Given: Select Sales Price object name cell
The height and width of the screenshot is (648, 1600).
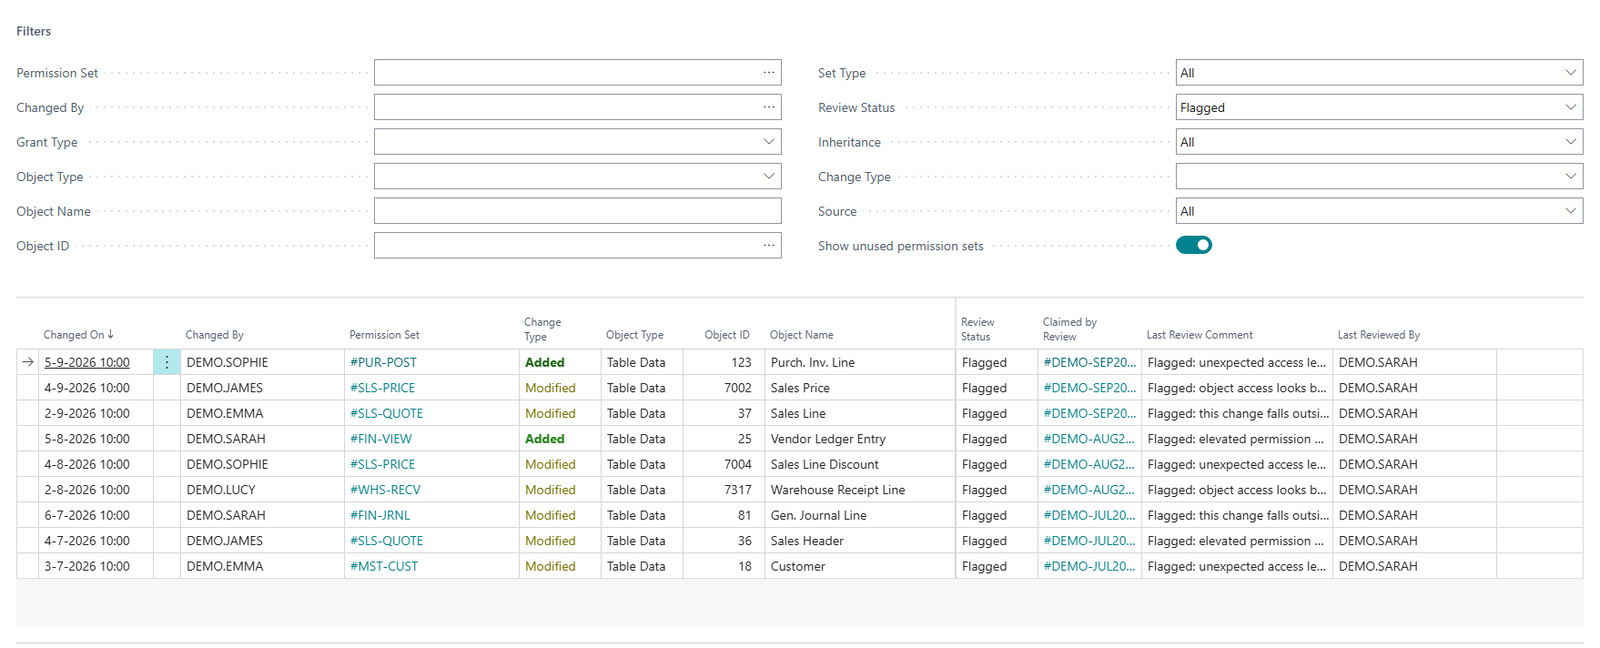Looking at the screenshot, I should [860, 388].
